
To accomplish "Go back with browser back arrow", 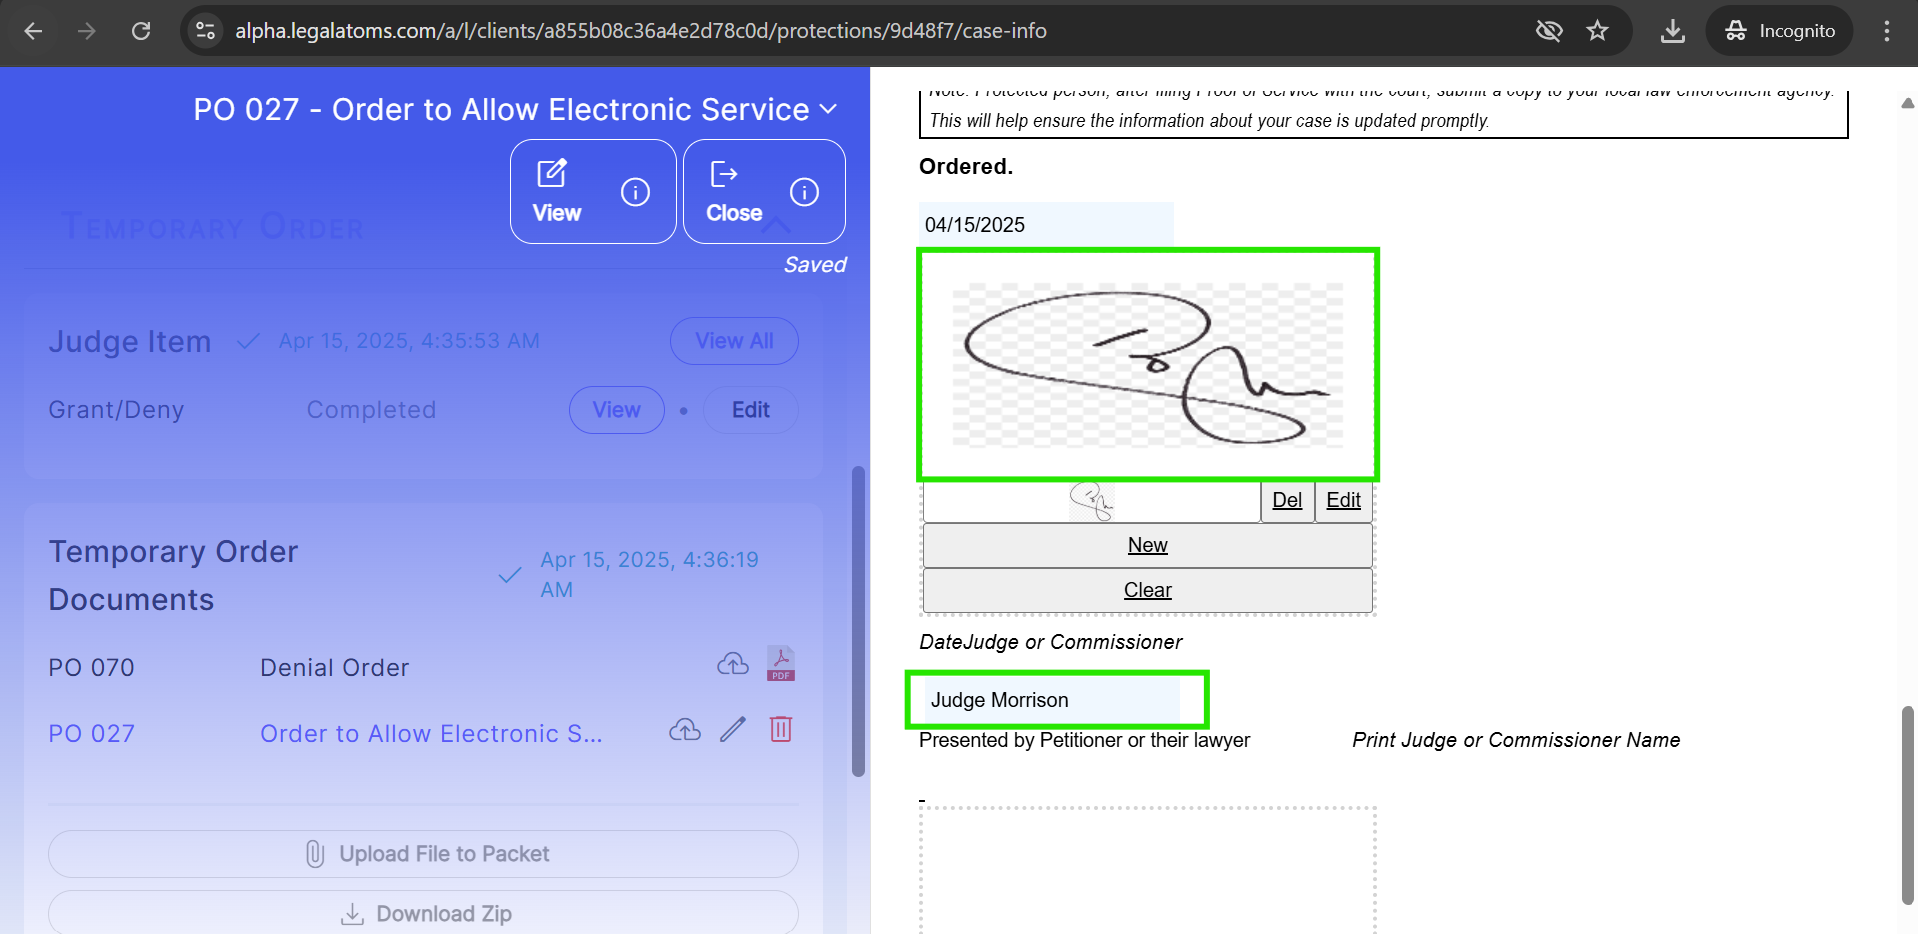I will pyautogui.click(x=33, y=31).
